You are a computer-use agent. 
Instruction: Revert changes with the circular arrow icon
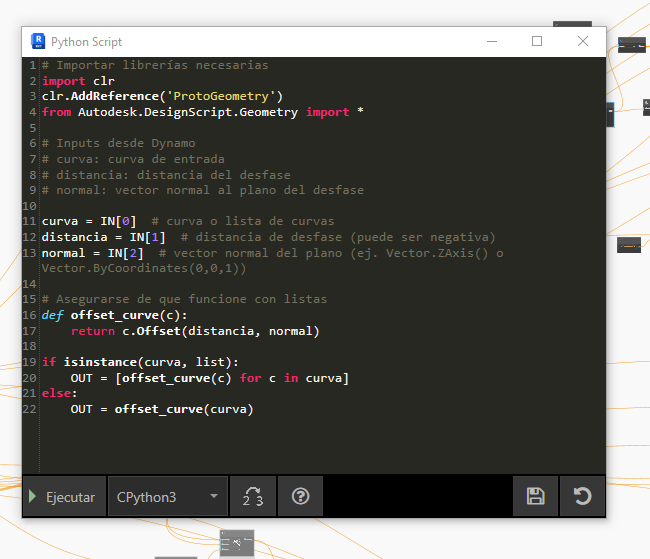coord(582,496)
